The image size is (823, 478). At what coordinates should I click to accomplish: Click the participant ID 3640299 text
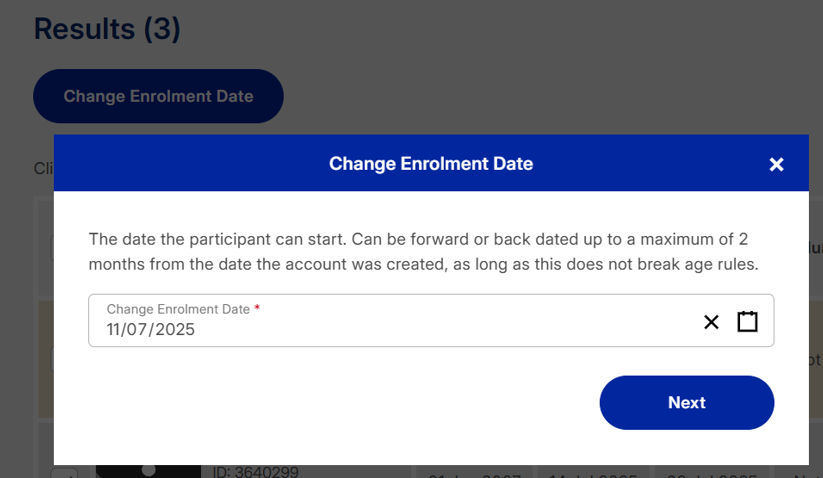point(255,471)
